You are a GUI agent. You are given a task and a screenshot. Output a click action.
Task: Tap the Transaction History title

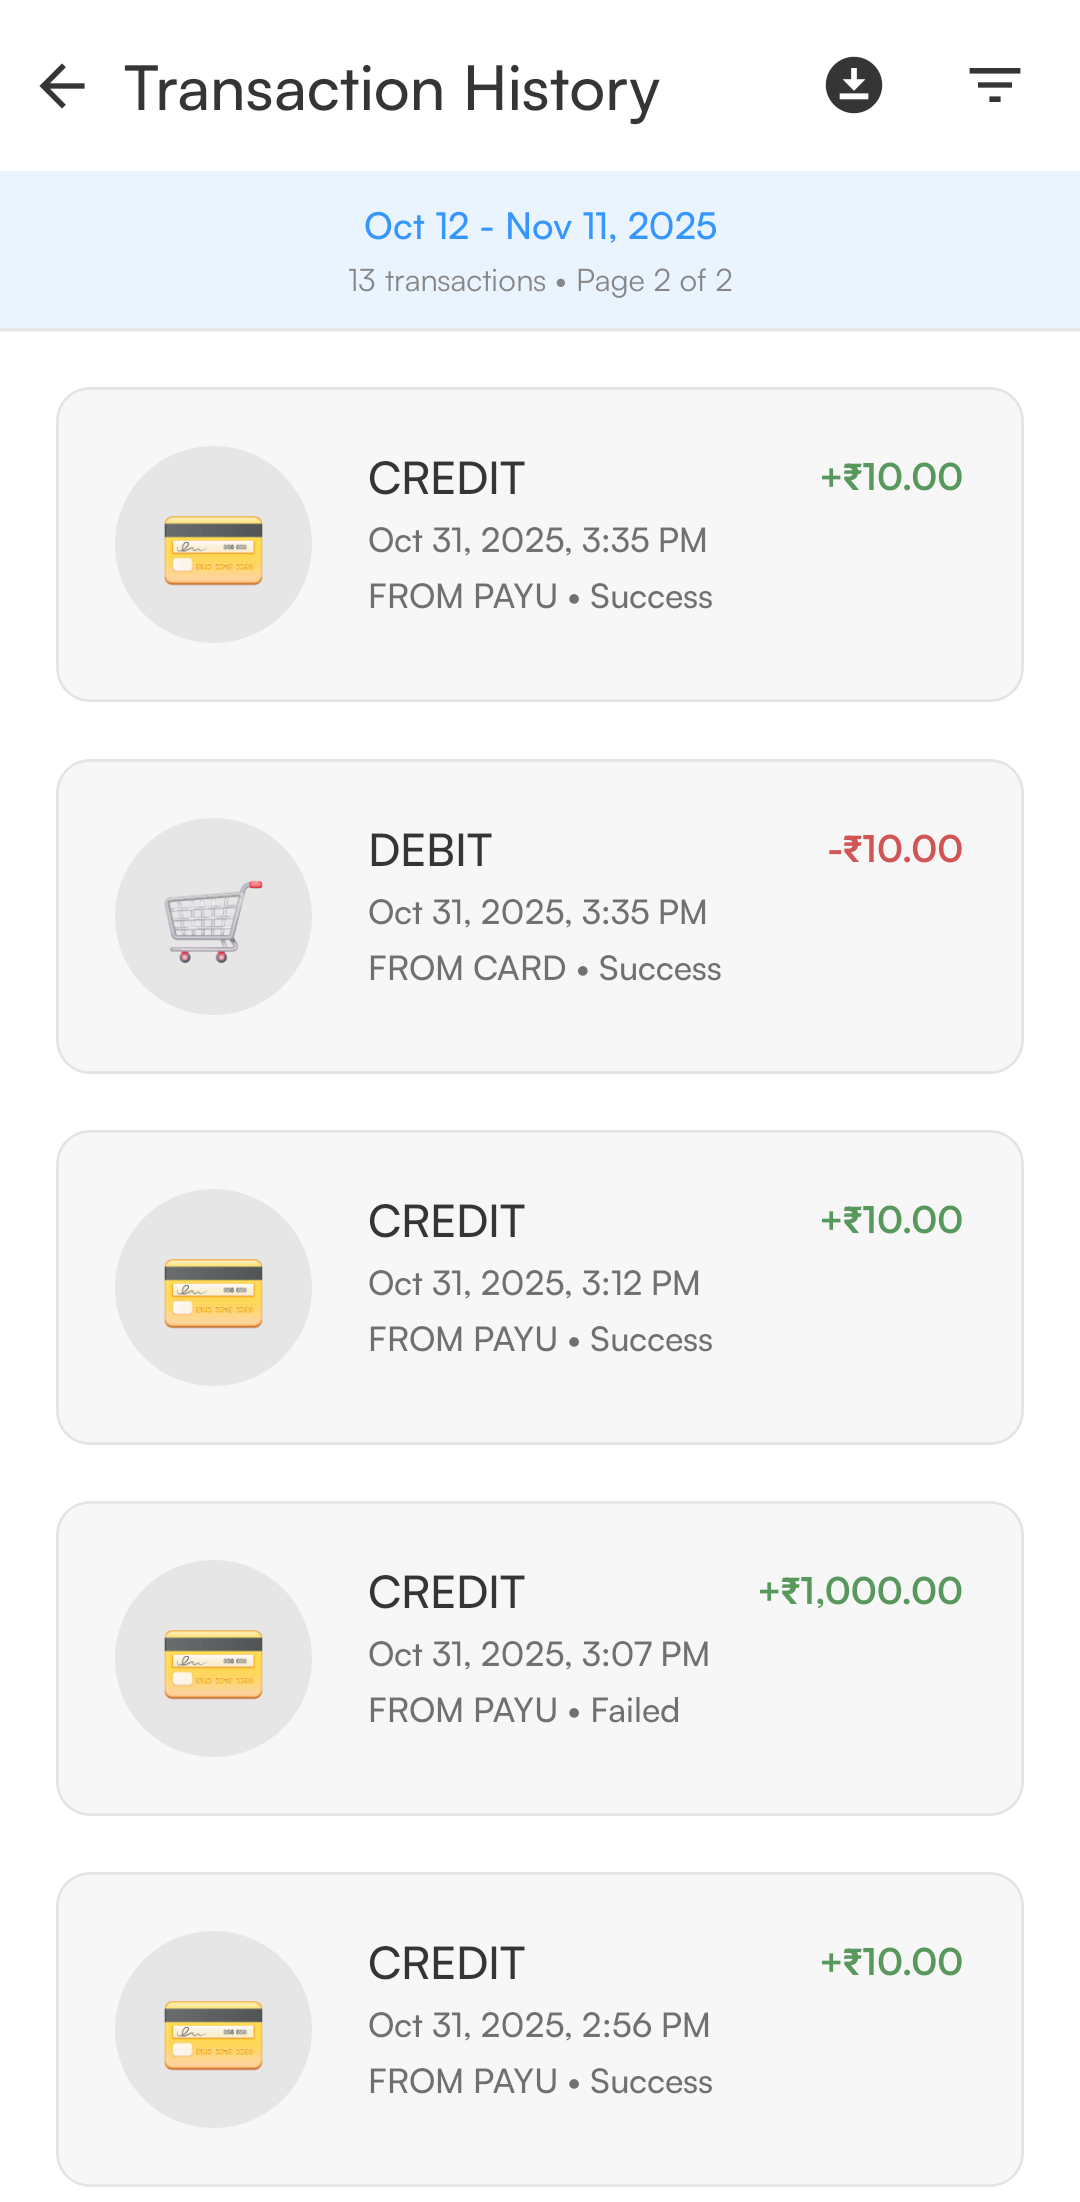(x=391, y=90)
